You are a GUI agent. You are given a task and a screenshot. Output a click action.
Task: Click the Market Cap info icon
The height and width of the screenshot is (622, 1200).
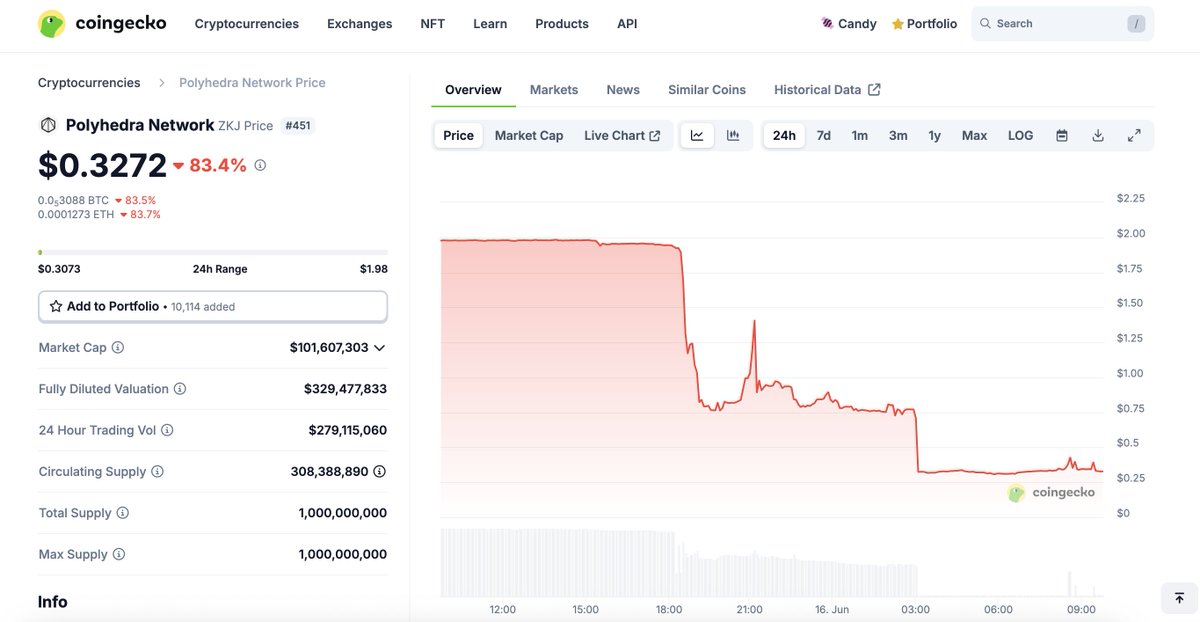click(x=118, y=347)
